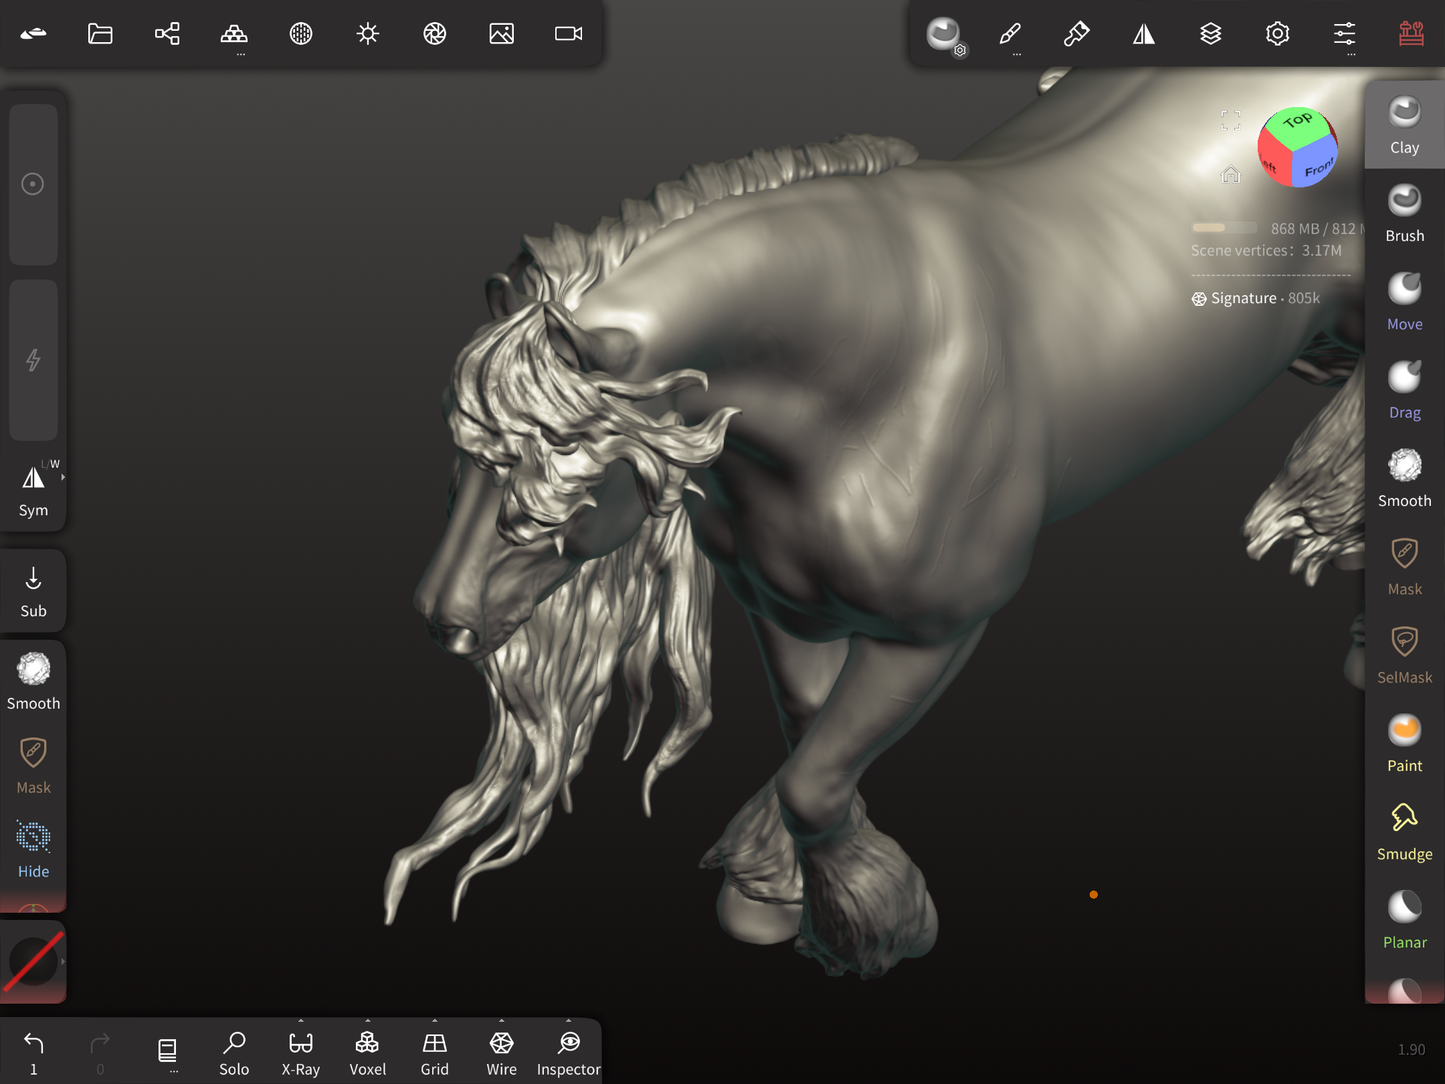Expand the Voxel options arrow
This screenshot has height=1084, width=1445.
pyautogui.click(x=368, y=1022)
